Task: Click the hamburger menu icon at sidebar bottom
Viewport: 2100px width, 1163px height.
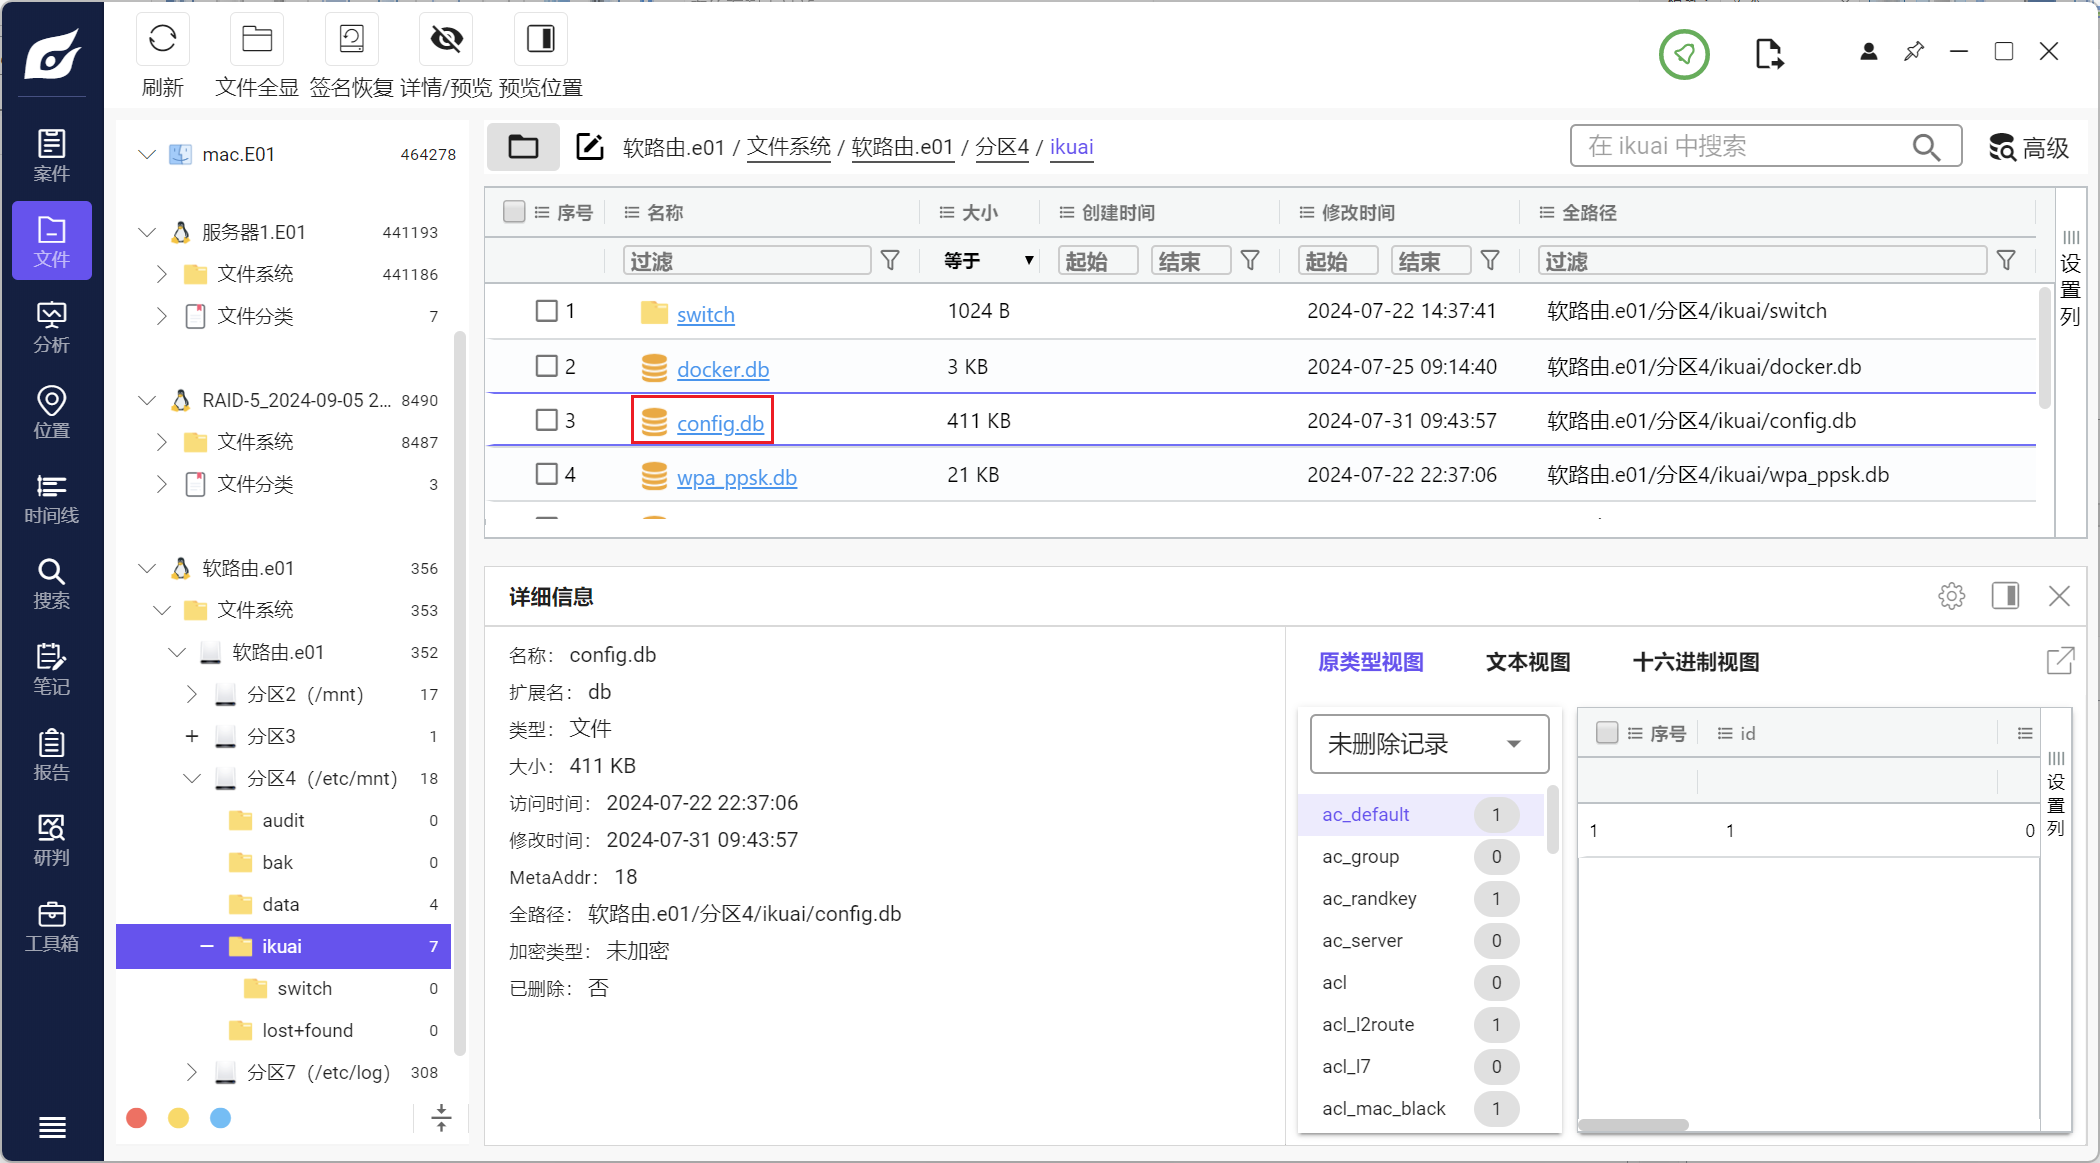Action: 52,1128
